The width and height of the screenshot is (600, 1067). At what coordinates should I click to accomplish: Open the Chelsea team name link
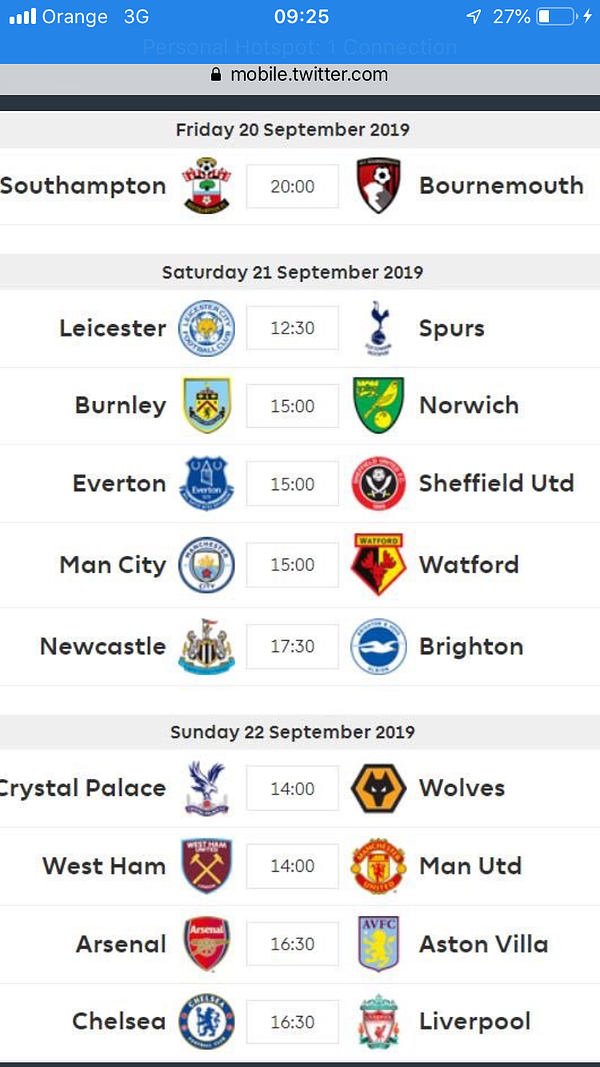119,1021
